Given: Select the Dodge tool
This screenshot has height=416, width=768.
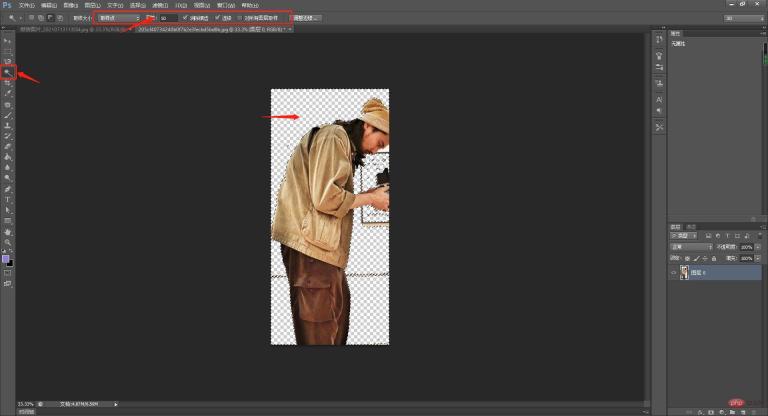Looking at the screenshot, I should 7,178.
